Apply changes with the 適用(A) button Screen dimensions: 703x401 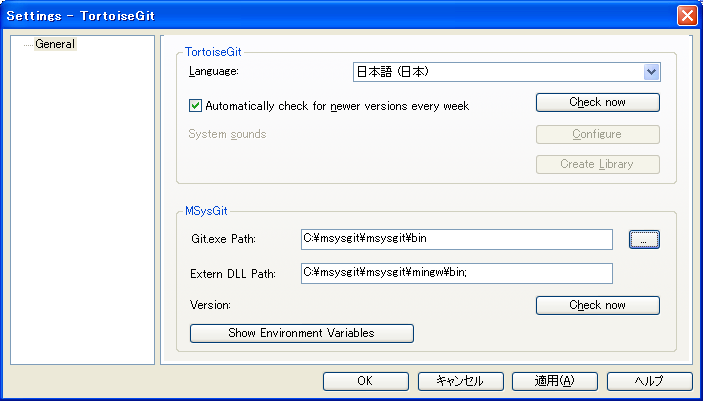click(x=554, y=381)
